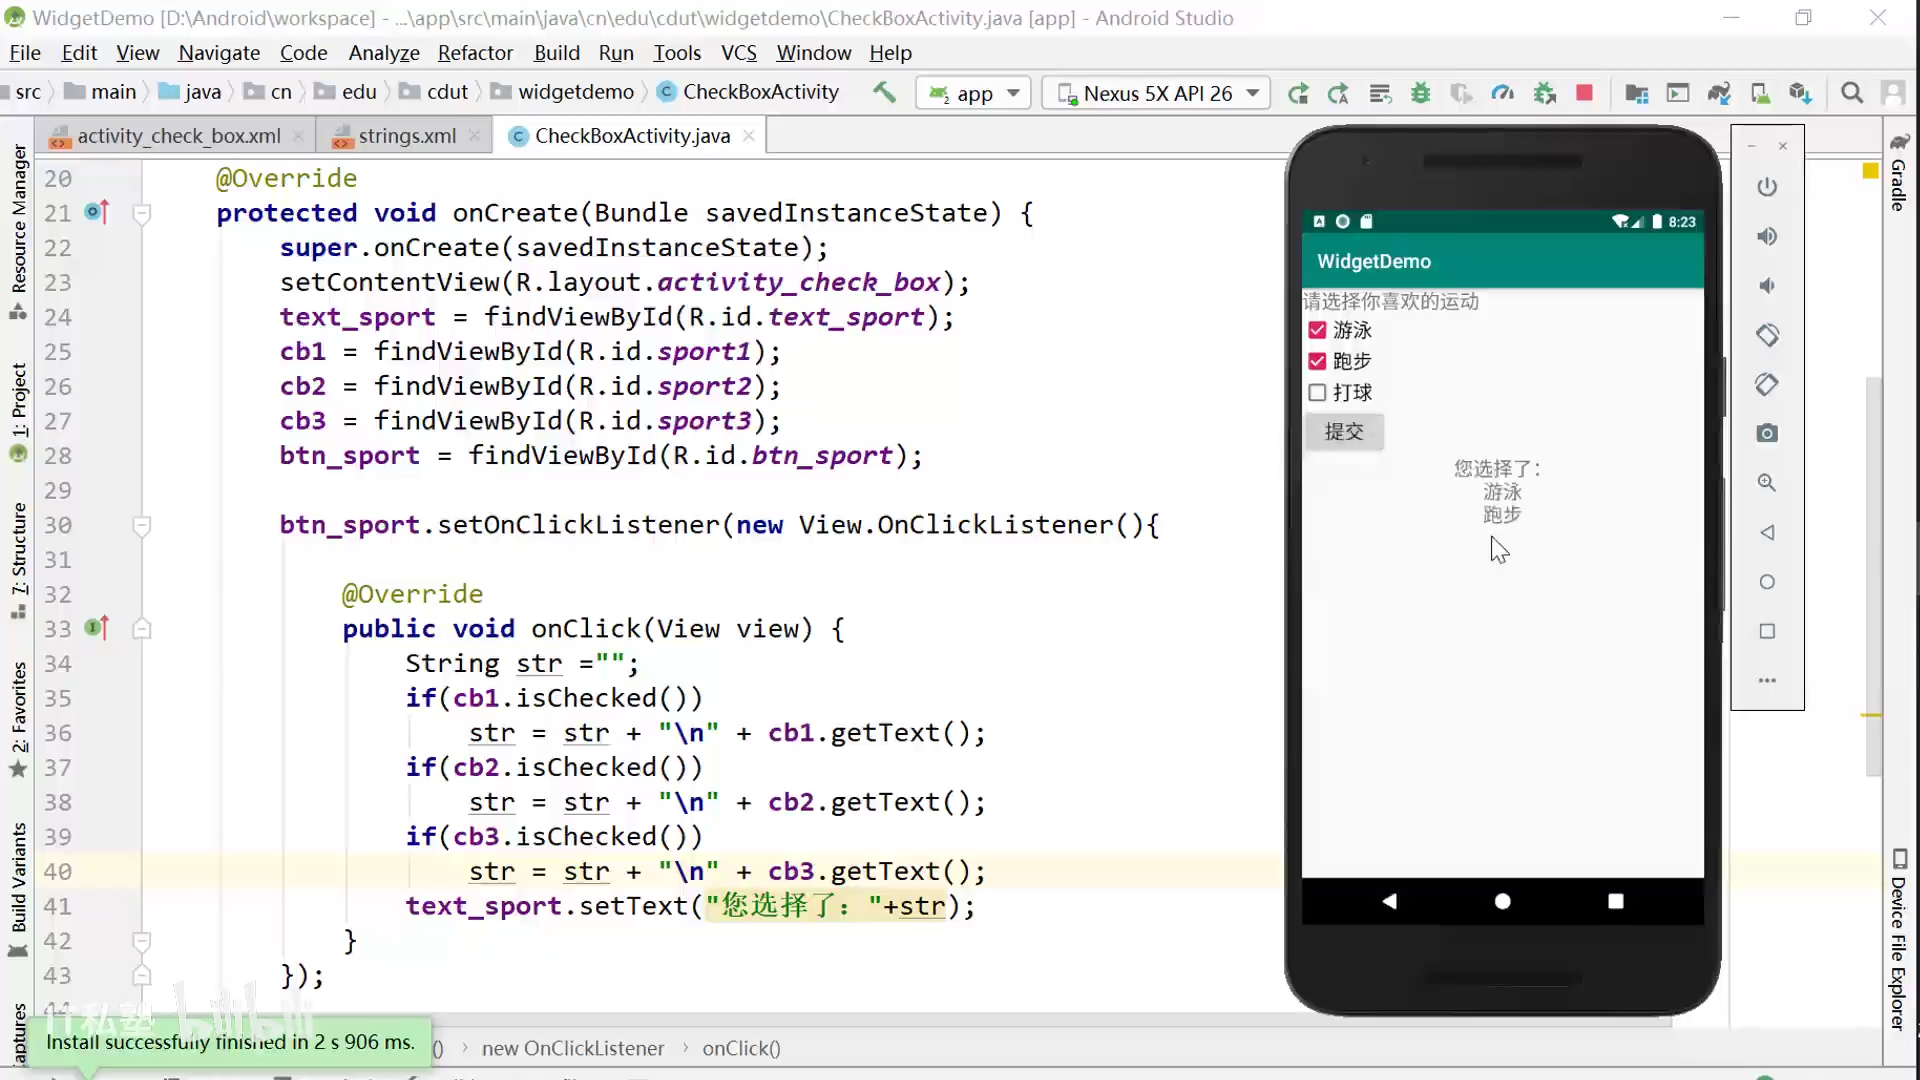Click the onClick() breadcrumb
1920x1080 pixels.
(740, 1048)
